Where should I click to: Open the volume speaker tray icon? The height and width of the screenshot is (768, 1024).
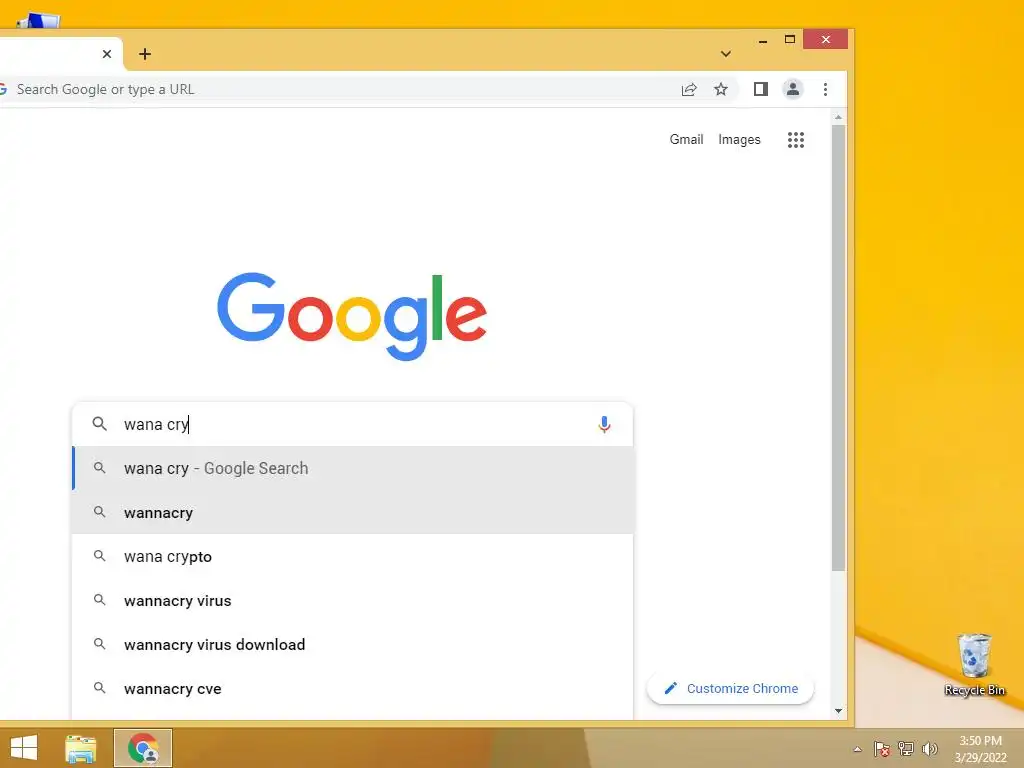click(929, 749)
